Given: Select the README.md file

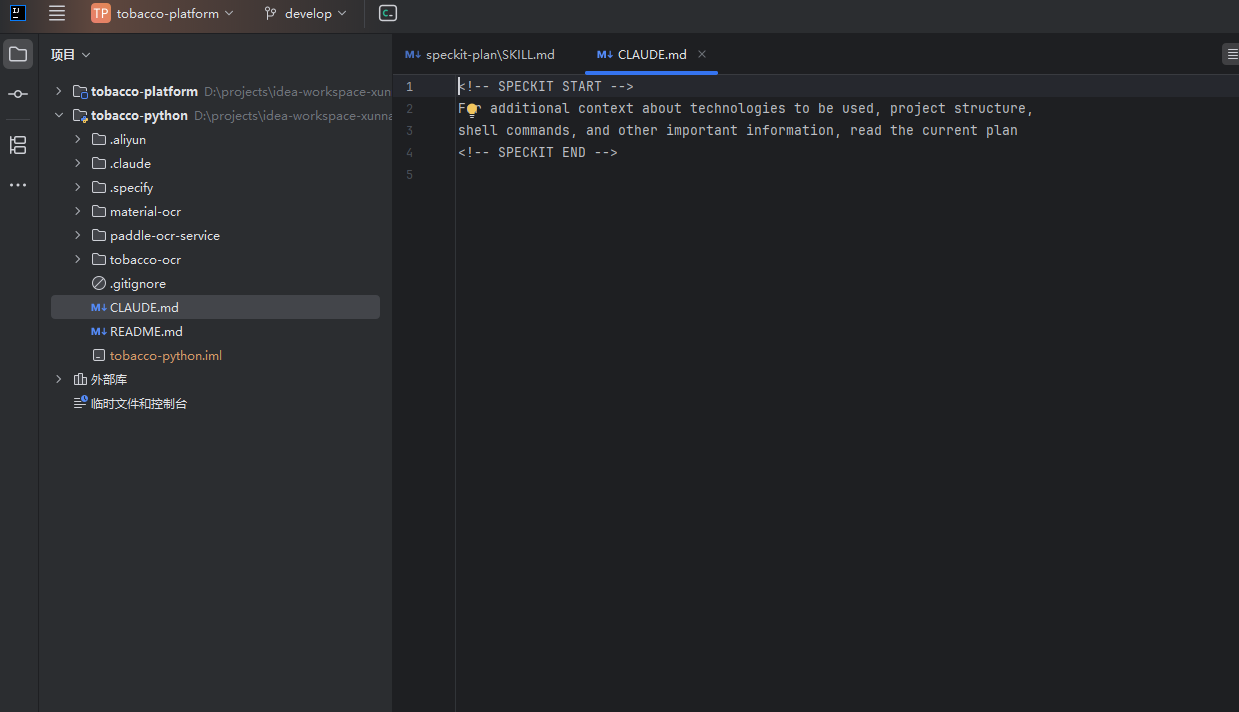Looking at the screenshot, I should click(x=215, y=331).
